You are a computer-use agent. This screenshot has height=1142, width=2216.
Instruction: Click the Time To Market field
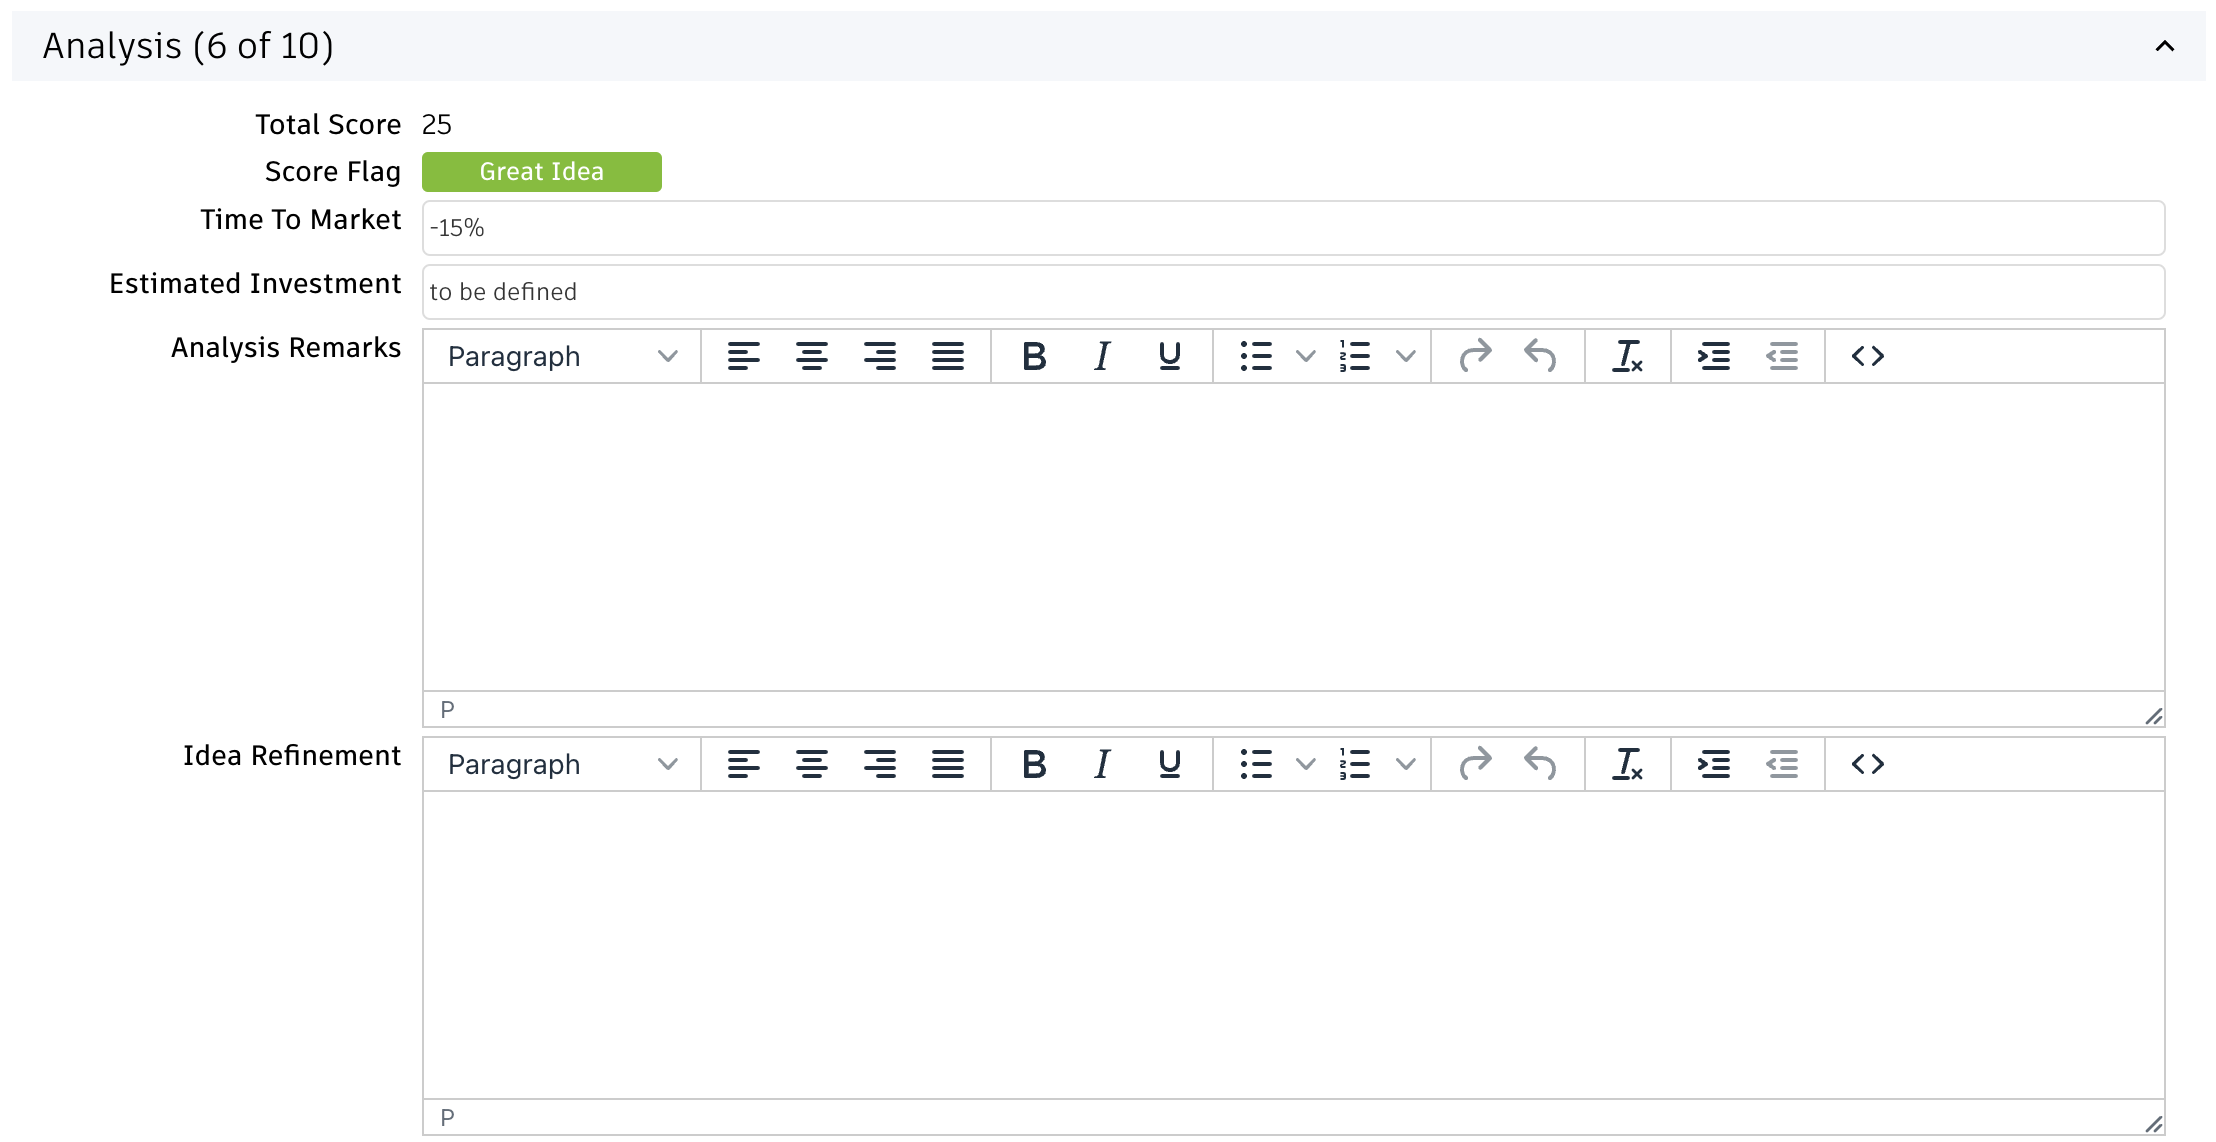click(x=1293, y=228)
